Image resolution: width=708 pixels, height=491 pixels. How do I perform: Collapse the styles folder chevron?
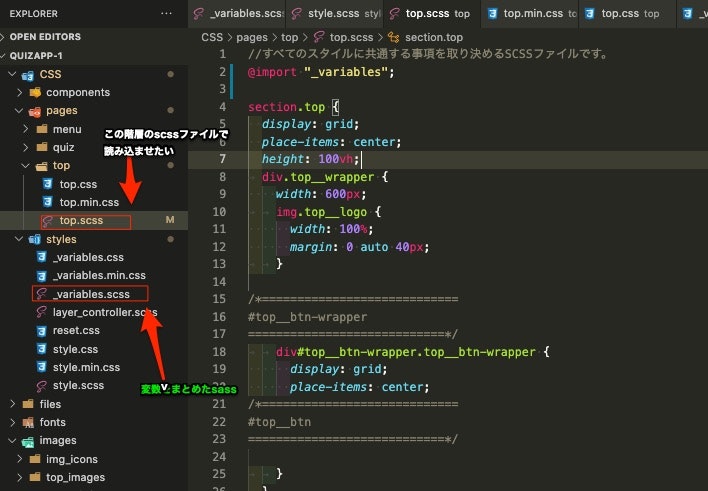19,239
